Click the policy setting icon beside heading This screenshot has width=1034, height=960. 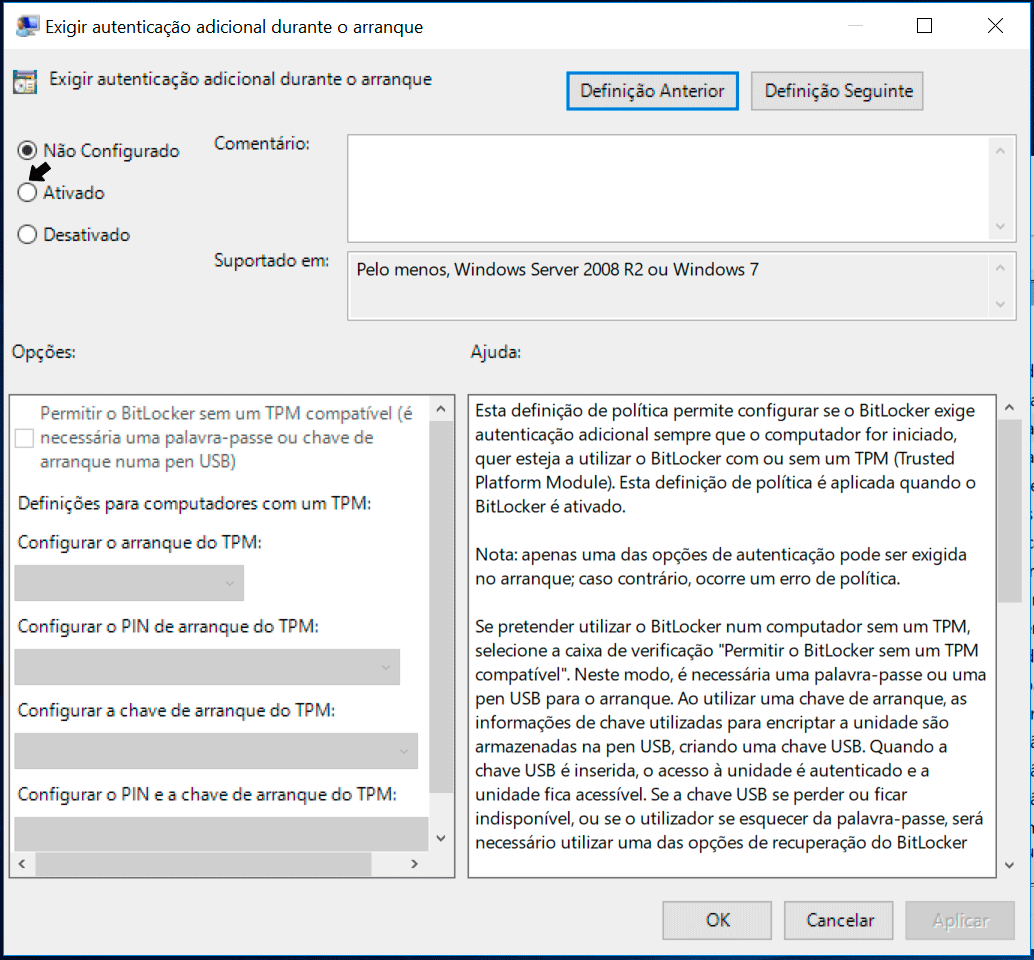click(25, 82)
